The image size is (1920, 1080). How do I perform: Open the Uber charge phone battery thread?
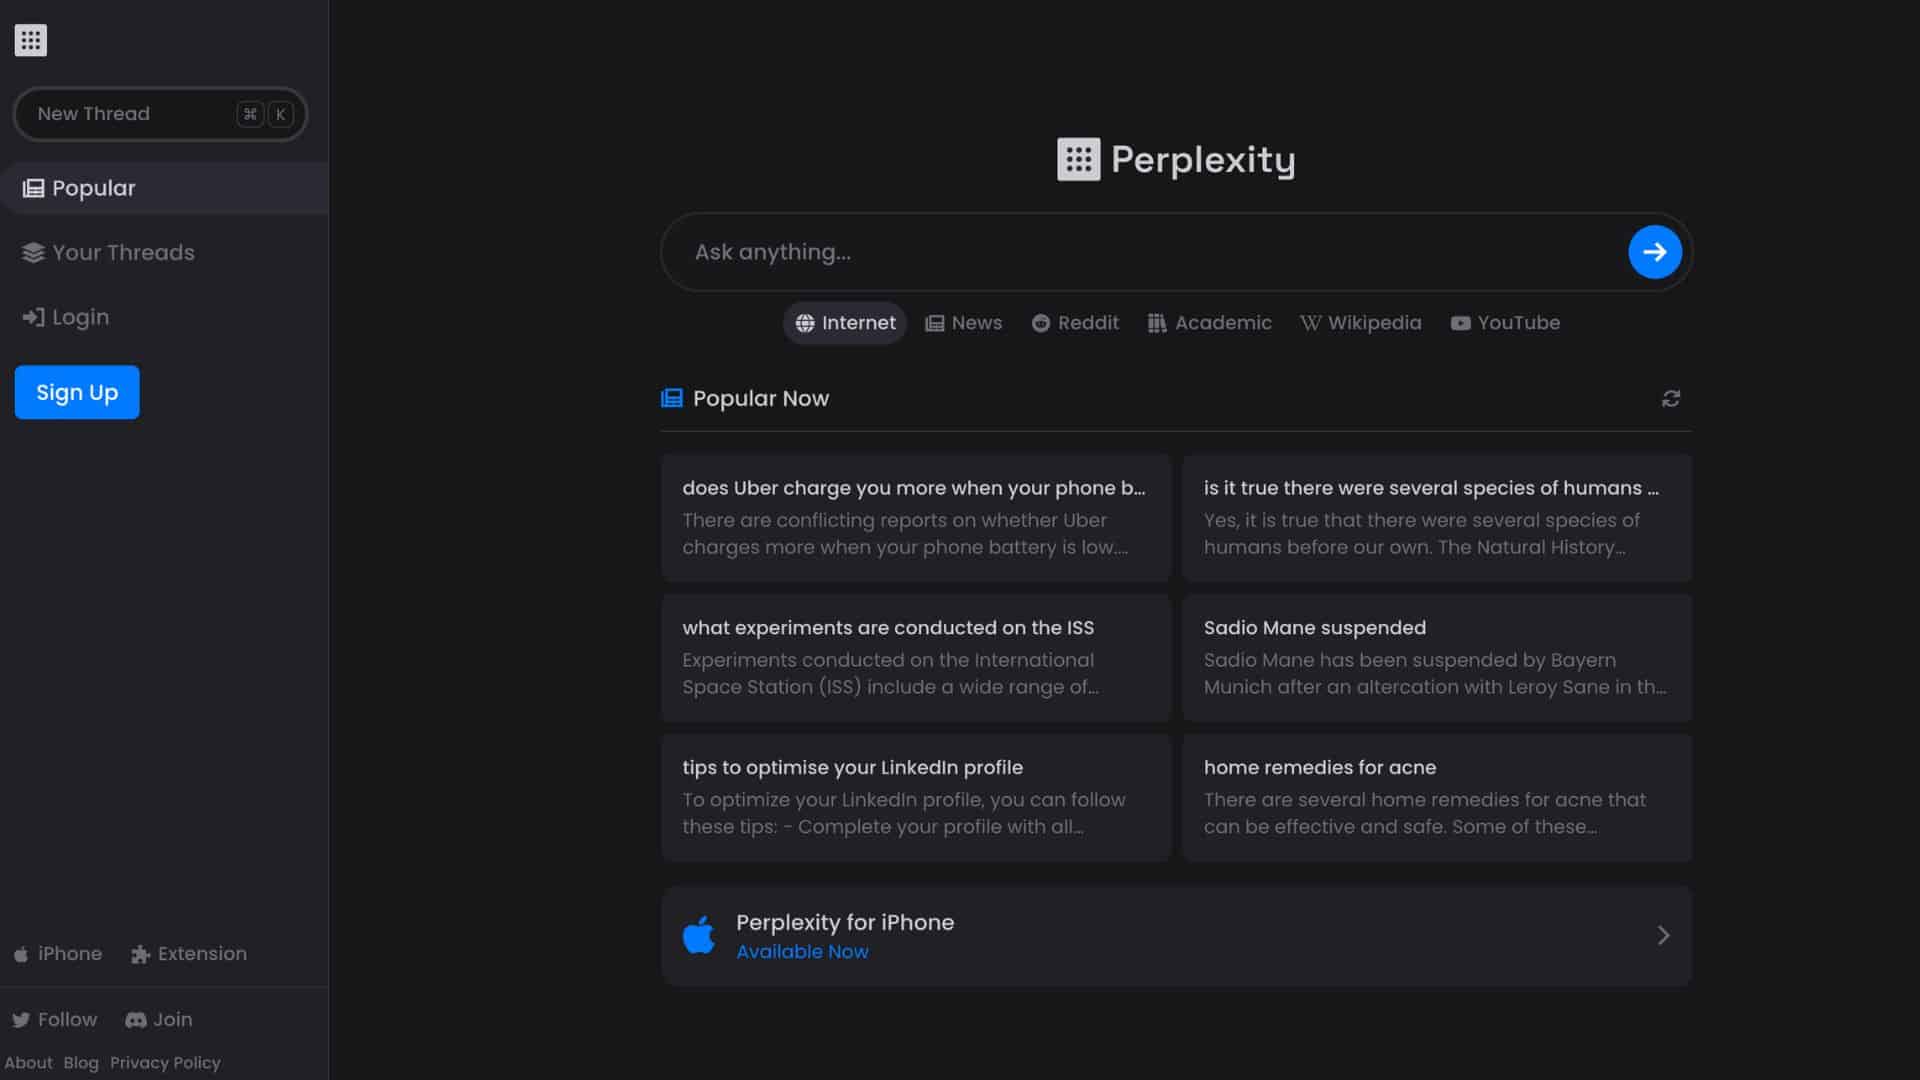tap(916, 518)
